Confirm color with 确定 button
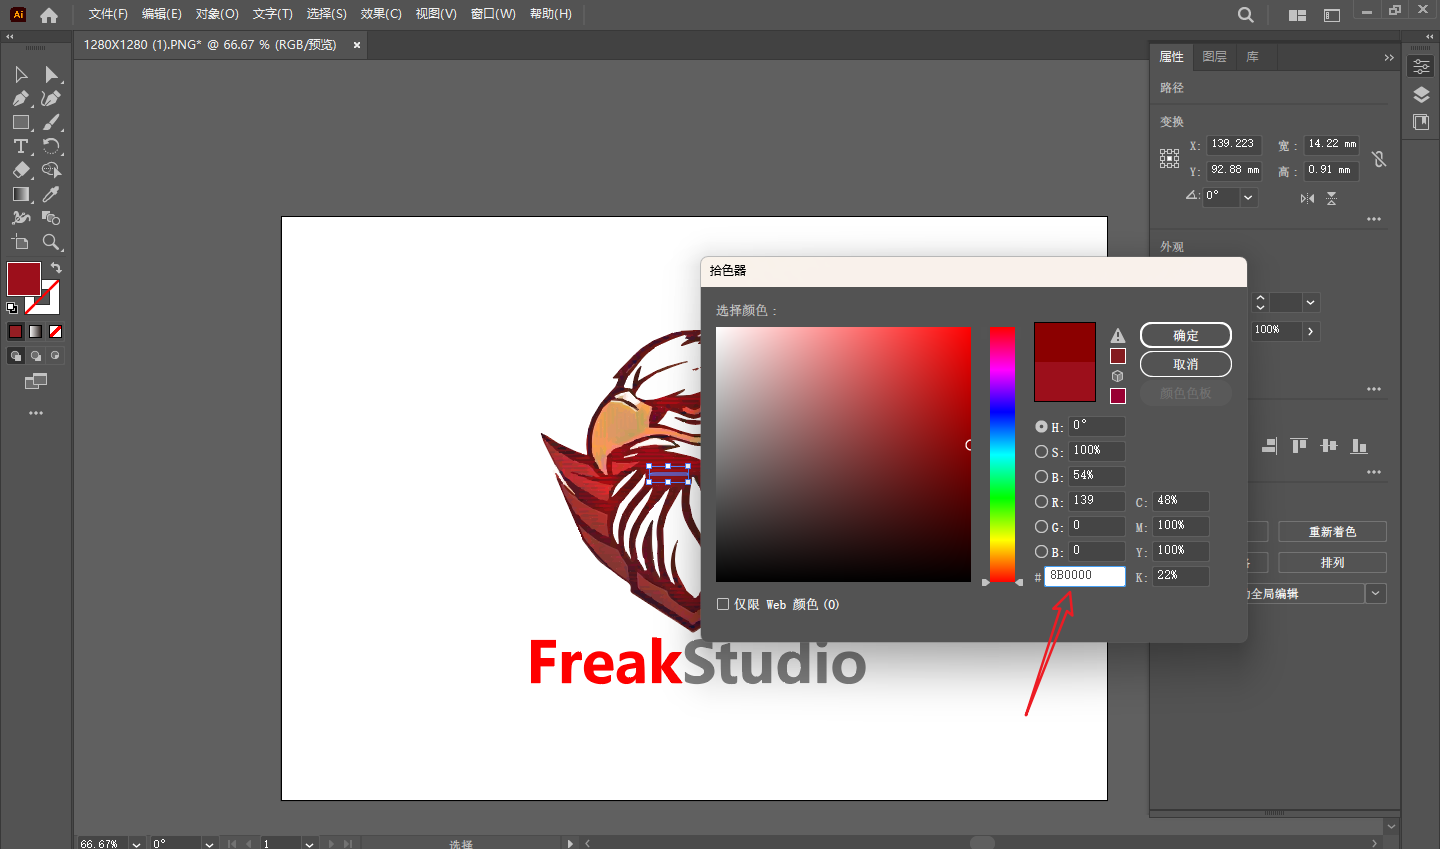Screen dimensions: 1440x849 tap(1186, 335)
